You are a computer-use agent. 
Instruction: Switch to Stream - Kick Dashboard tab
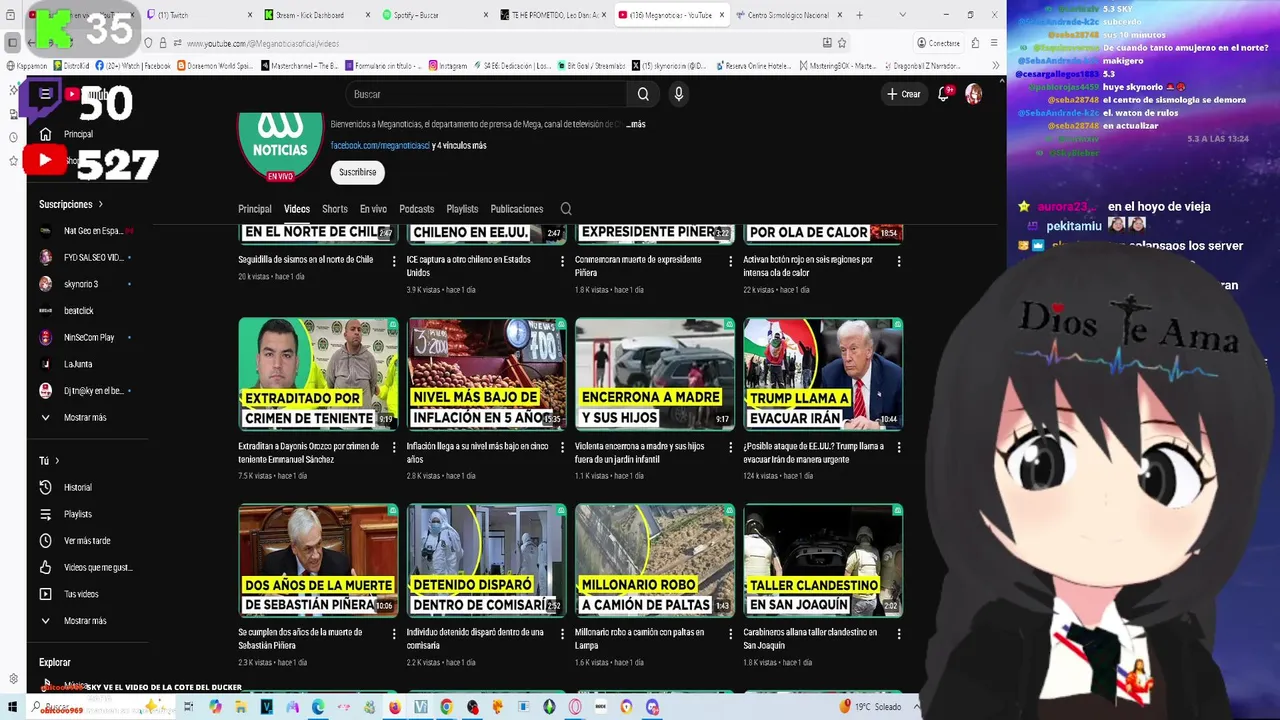pyautogui.click(x=315, y=15)
